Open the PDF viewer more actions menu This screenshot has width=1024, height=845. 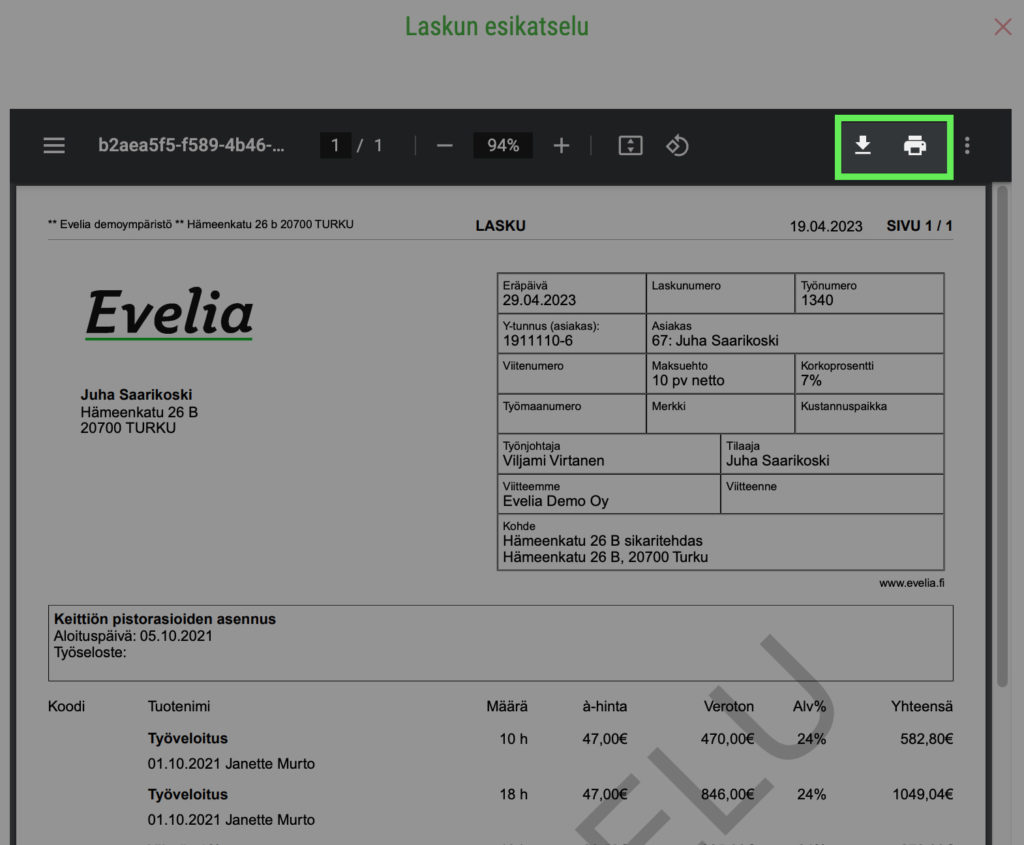point(967,145)
